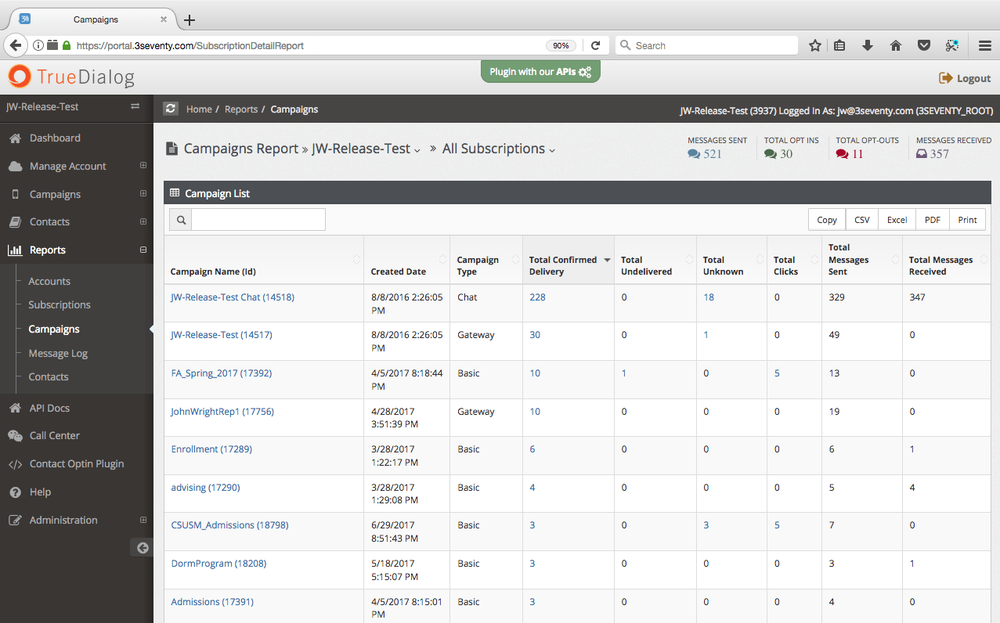This screenshot has height=623, width=1000.
Task: Open Subscriptions under Reports
Action: [x=59, y=305]
